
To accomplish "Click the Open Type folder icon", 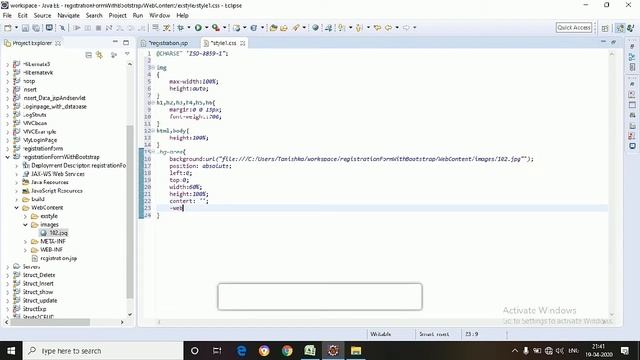I will click(x=273, y=28).
